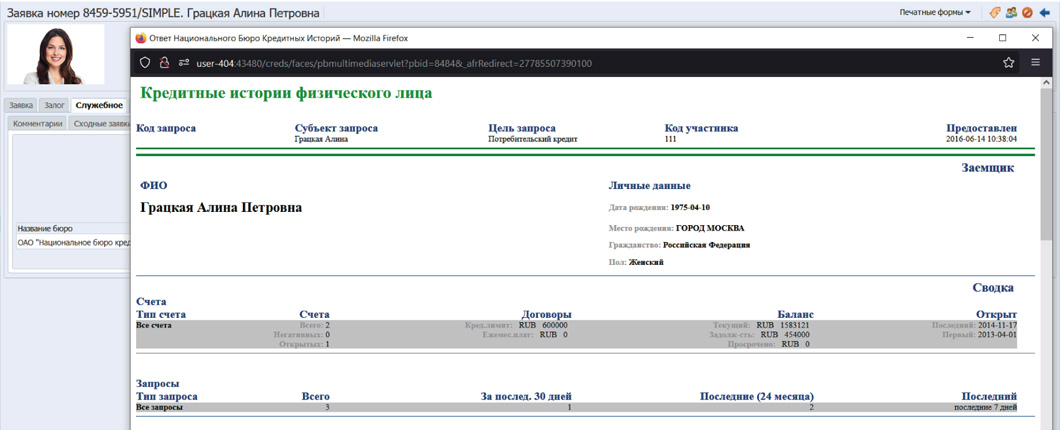Click the orange prohibit icon

tap(1027, 13)
